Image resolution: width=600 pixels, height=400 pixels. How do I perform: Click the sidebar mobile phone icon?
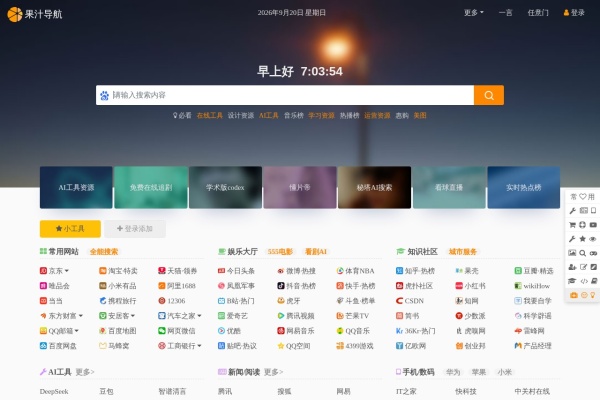point(593,211)
